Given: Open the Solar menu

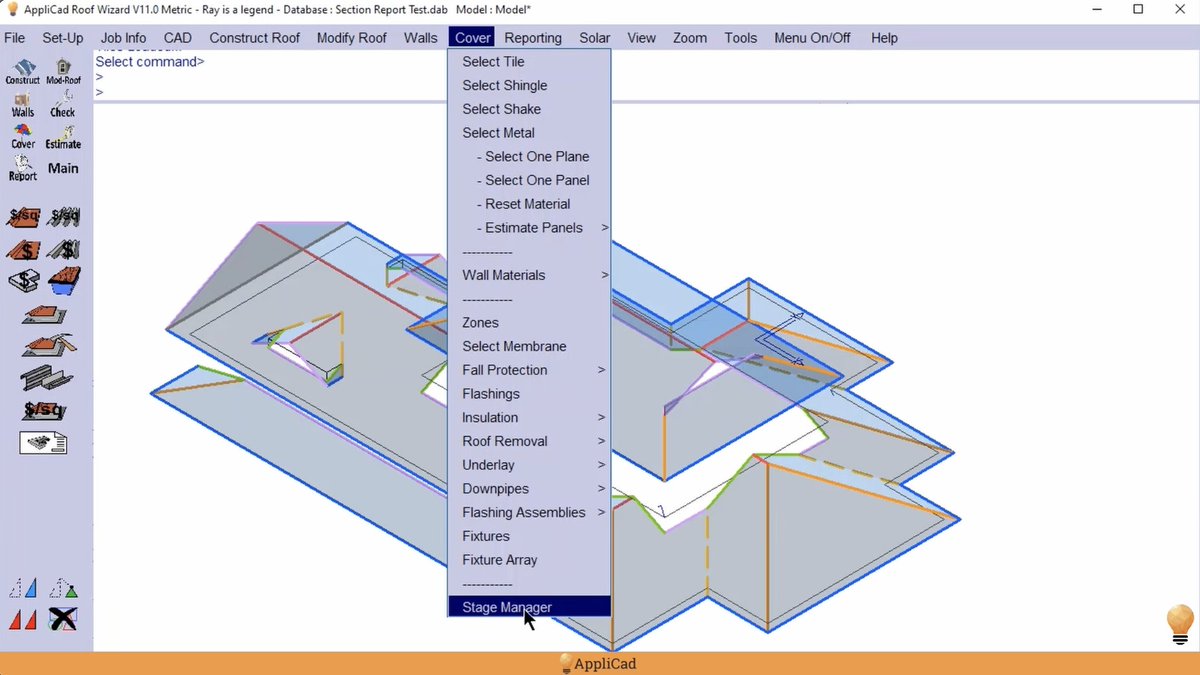Looking at the screenshot, I should point(595,38).
